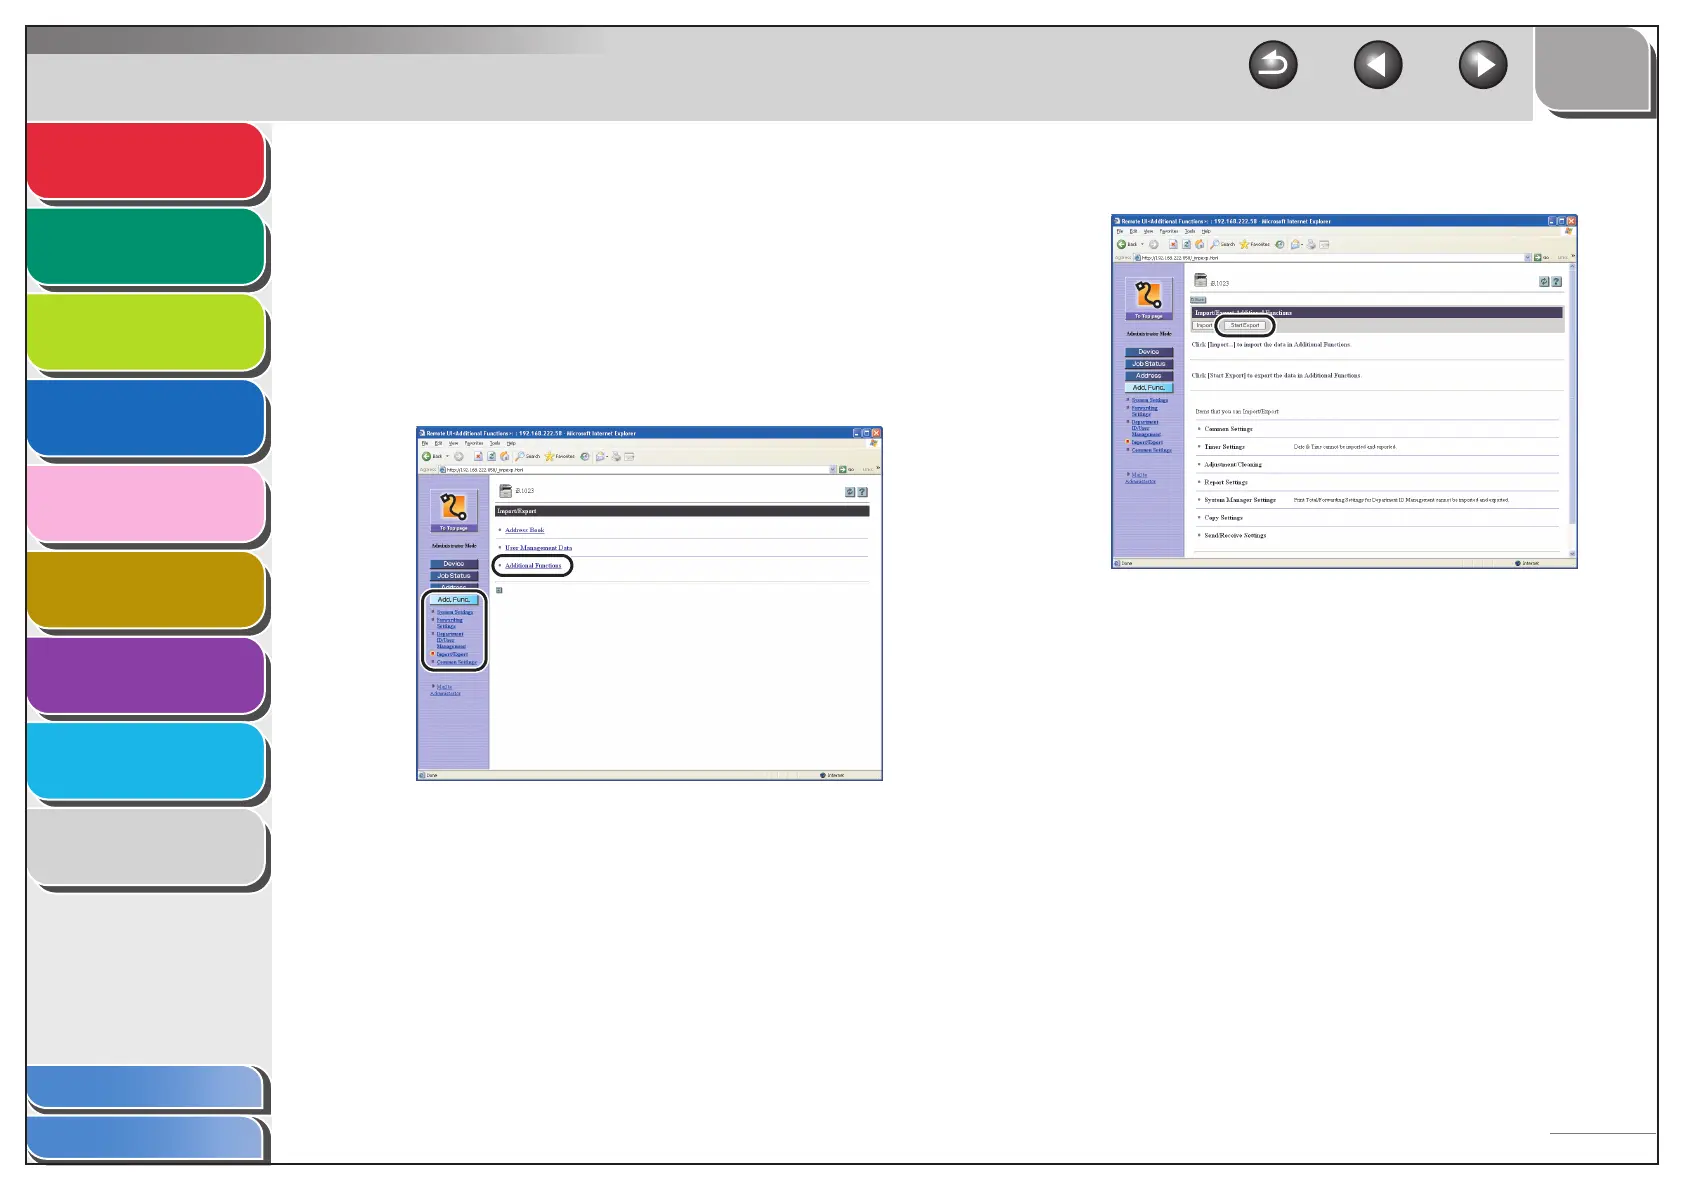
Task: Advance to next page with right triangle button
Action: 1483,66
